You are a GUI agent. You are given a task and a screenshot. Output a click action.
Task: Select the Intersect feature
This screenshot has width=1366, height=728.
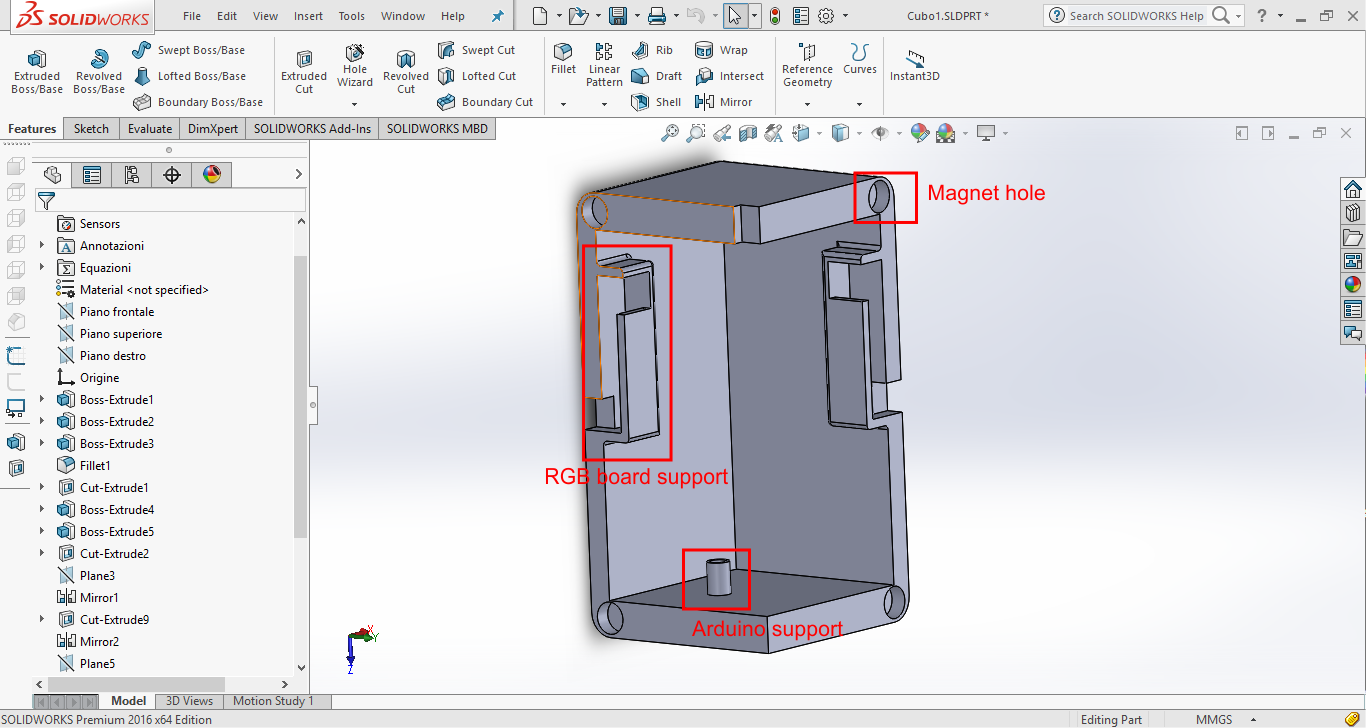729,76
